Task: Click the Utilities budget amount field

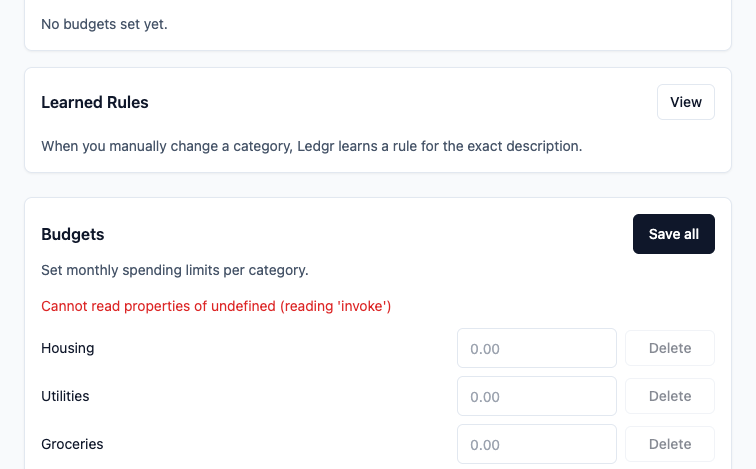Action: coord(536,397)
